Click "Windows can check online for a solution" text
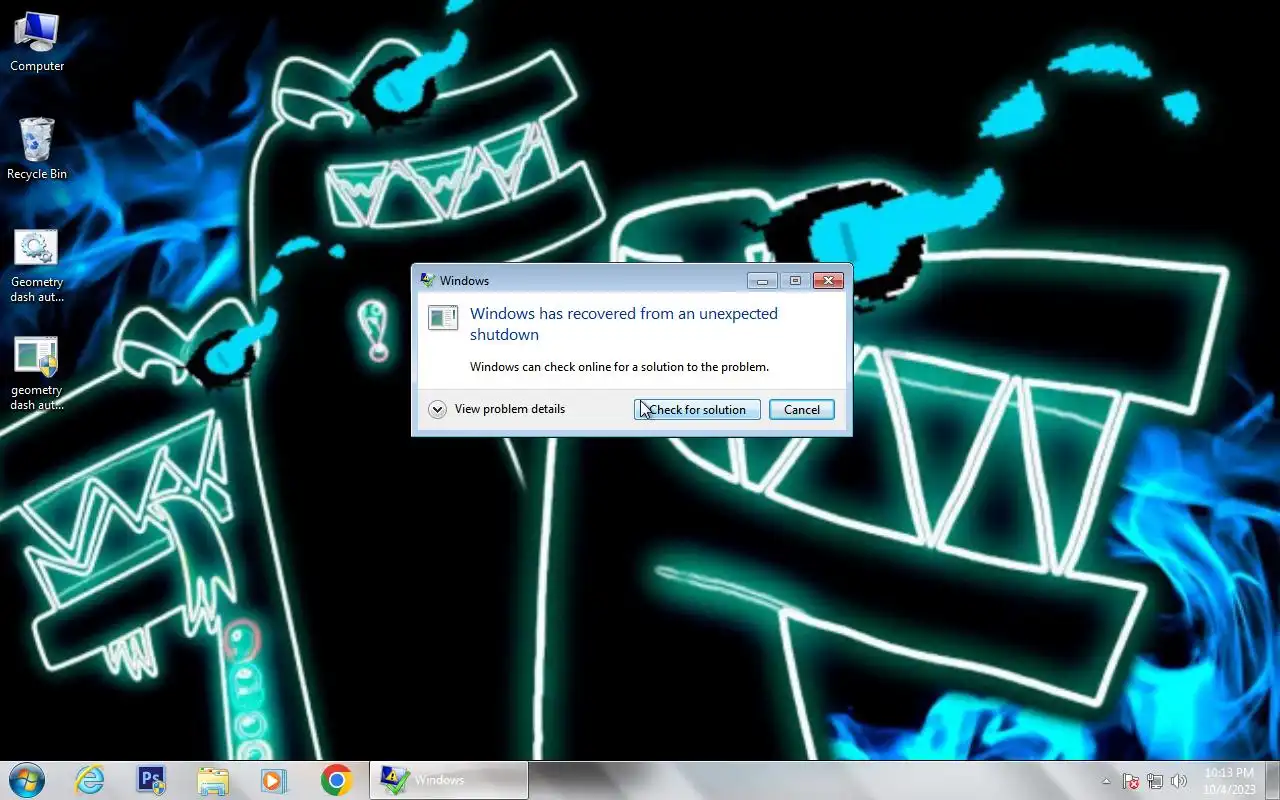Image resolution: width=1280 pixels, height=800 pixels. tap(620, 367)
